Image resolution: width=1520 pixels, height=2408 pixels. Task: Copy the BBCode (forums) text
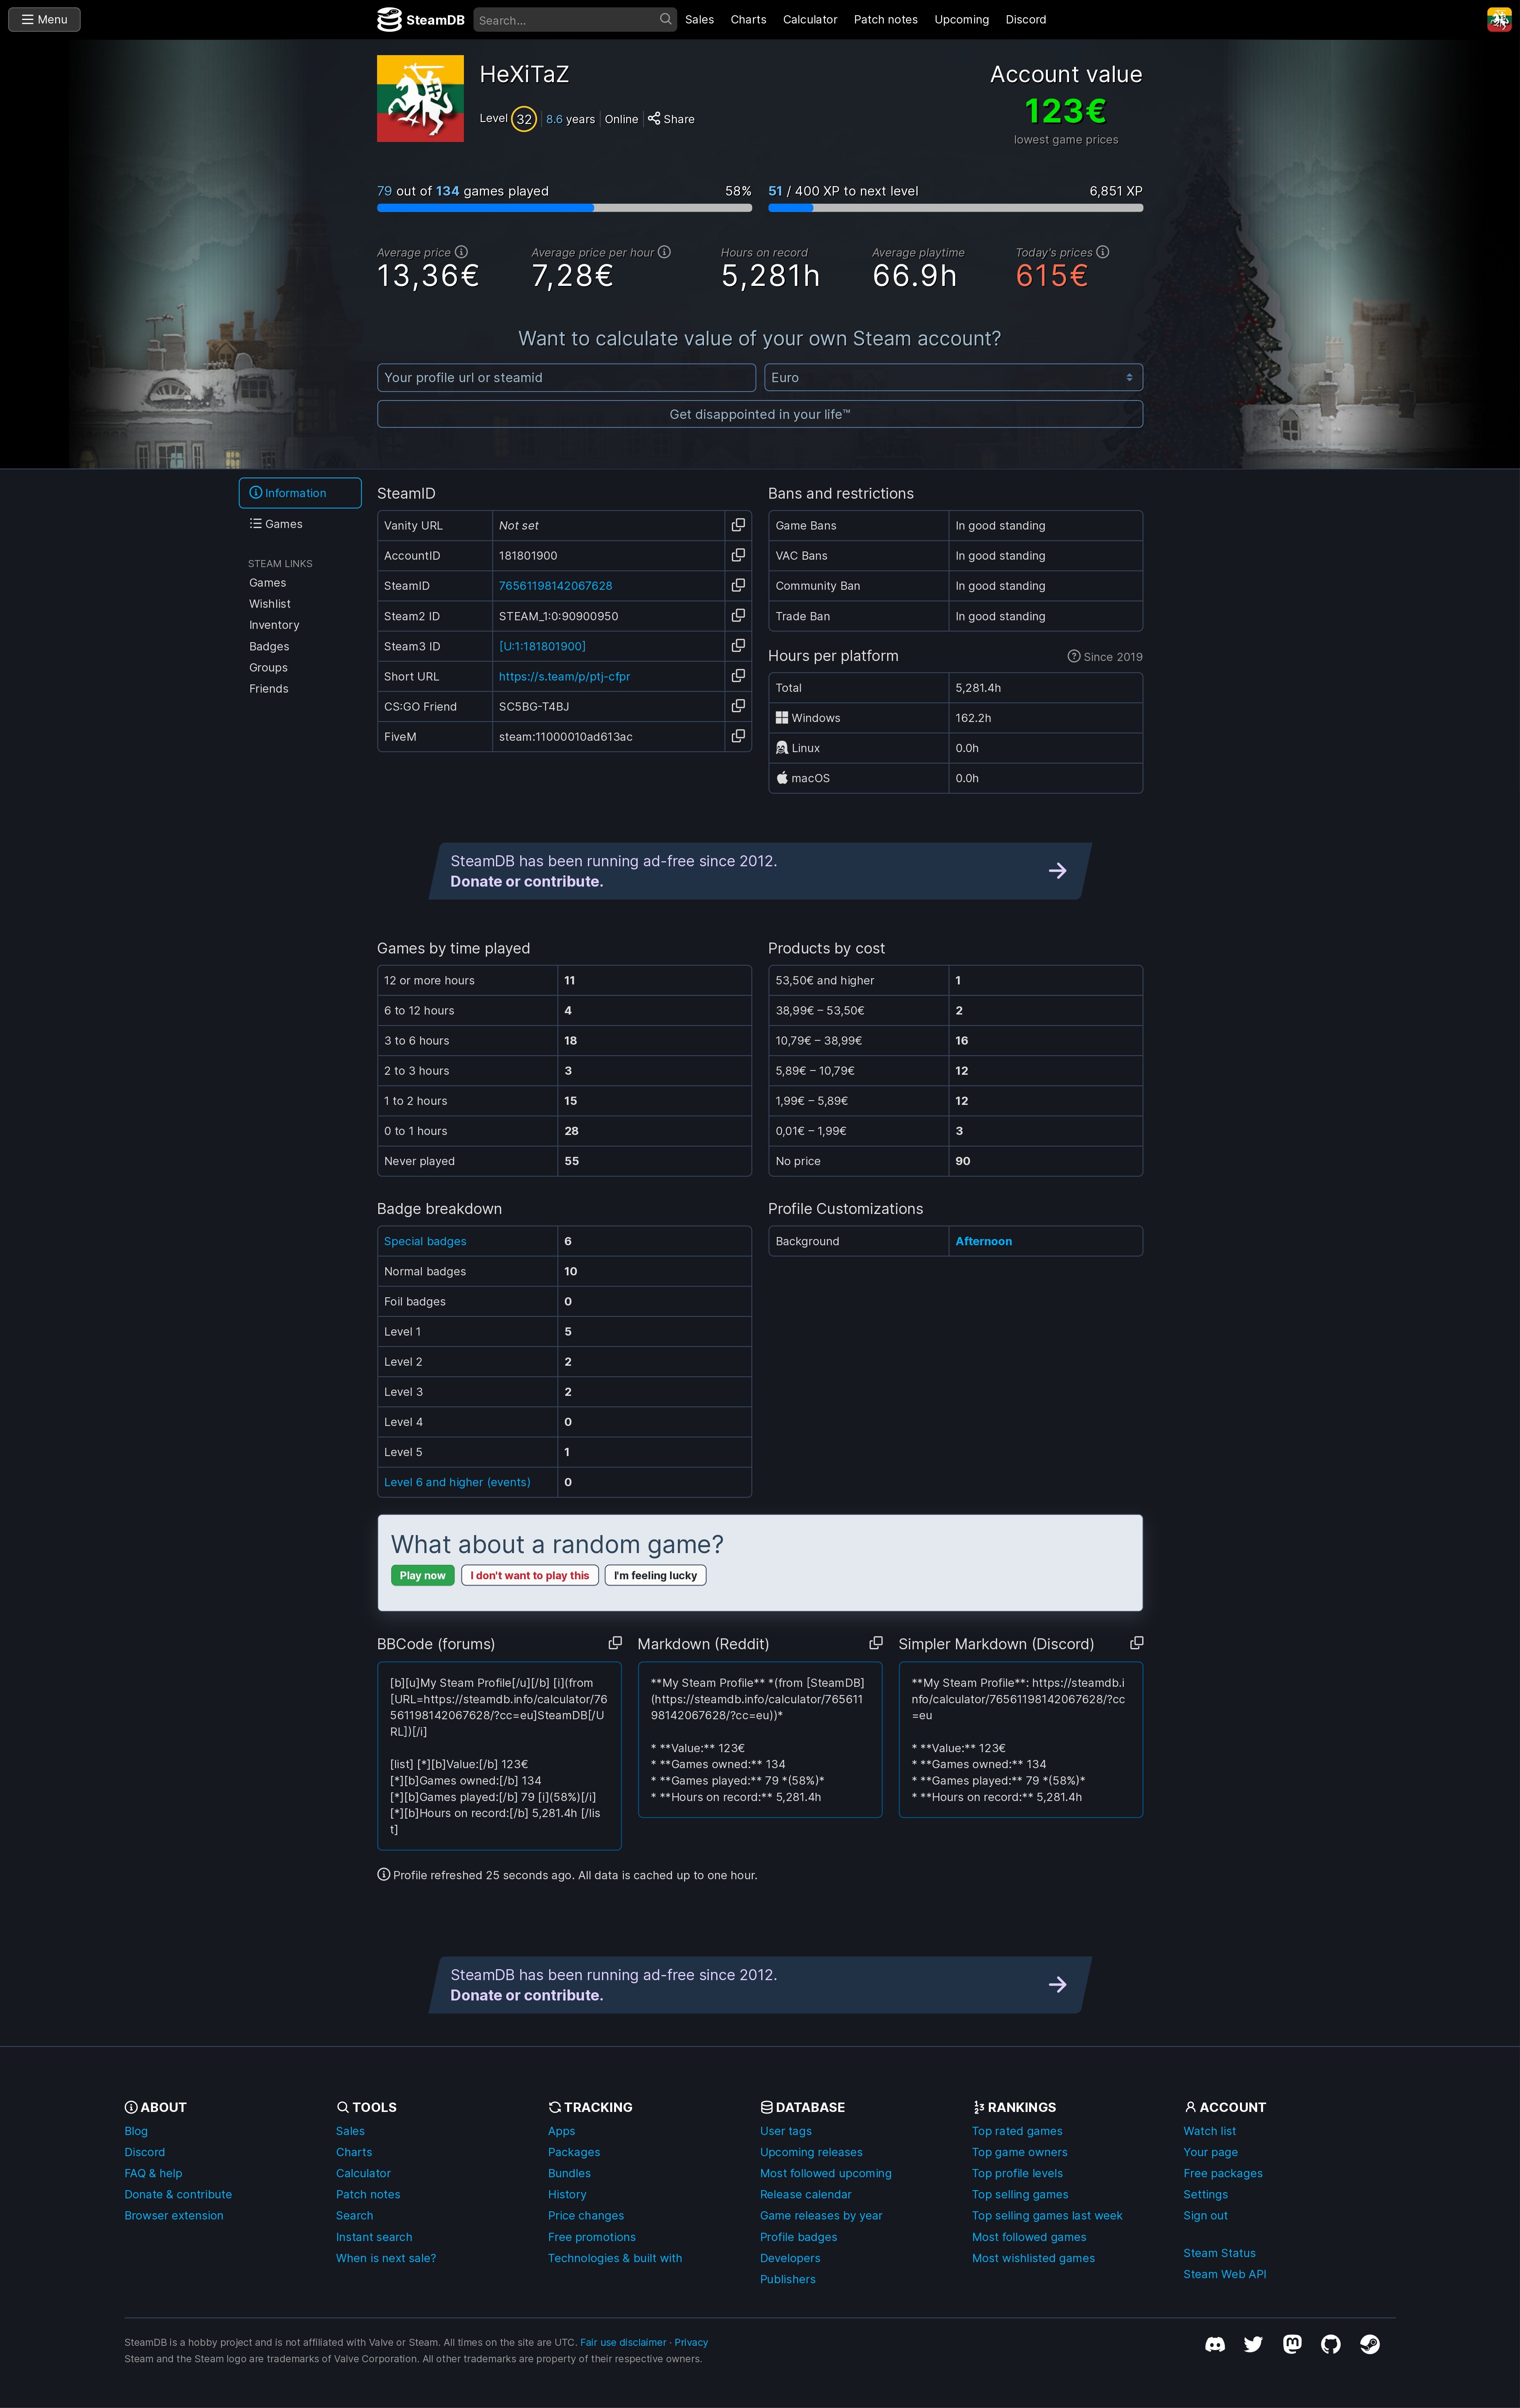[x=615, y=1643]
